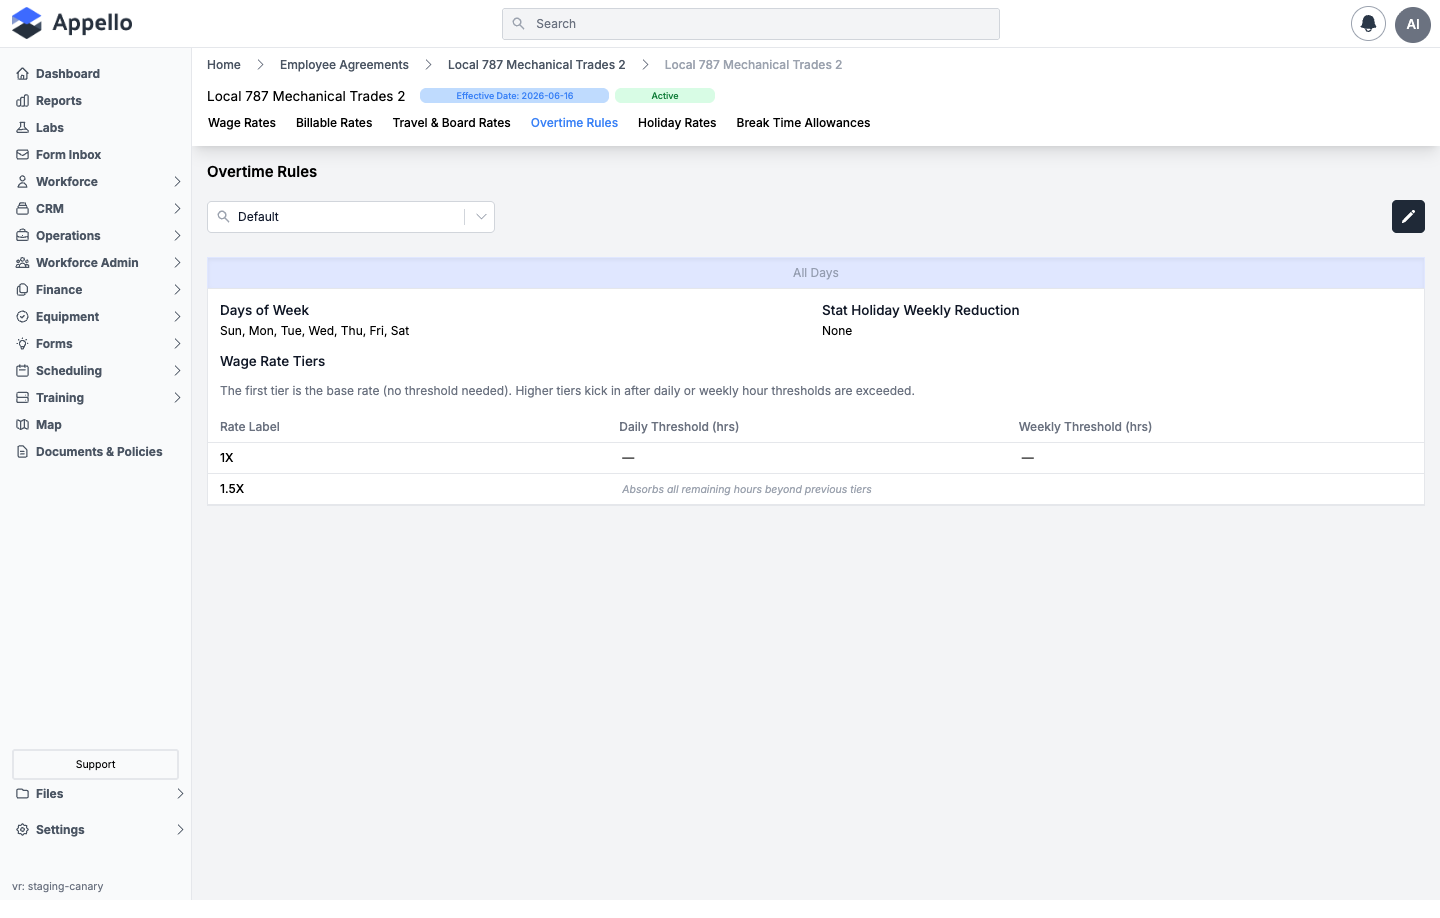Expand the Finance chevron

pyautogui.click(x=177, y=290)
